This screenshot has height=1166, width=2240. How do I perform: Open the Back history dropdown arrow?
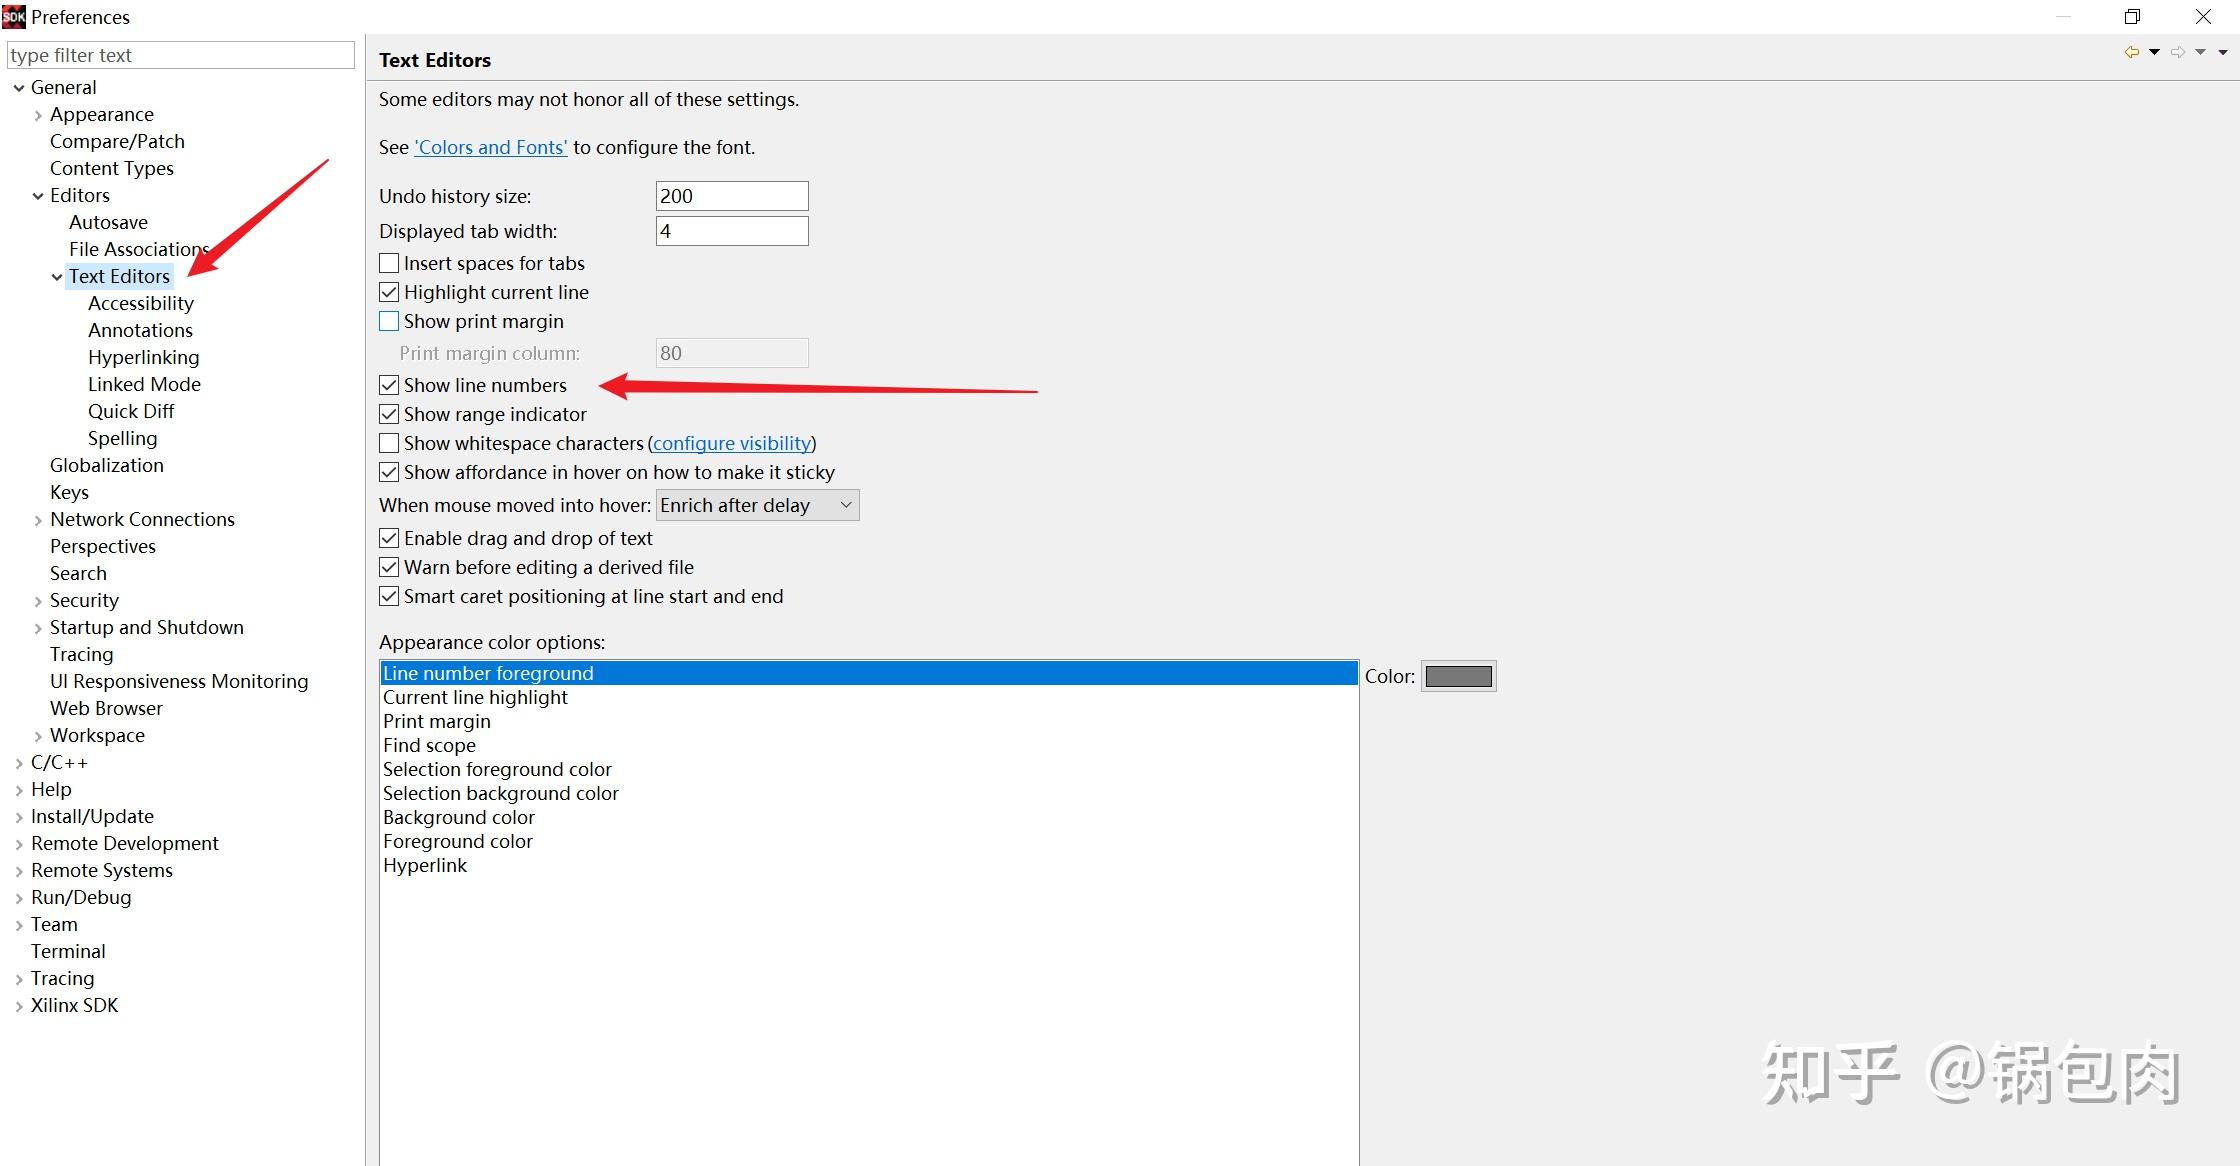pos(2154,52)
